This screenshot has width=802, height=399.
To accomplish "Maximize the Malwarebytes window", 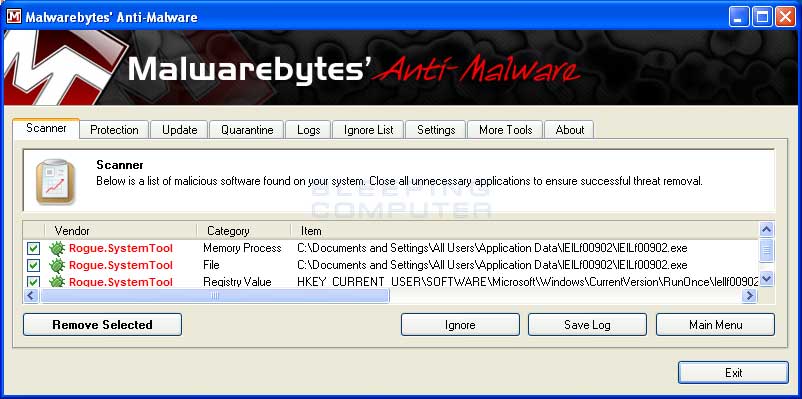I will coord(762,17).
